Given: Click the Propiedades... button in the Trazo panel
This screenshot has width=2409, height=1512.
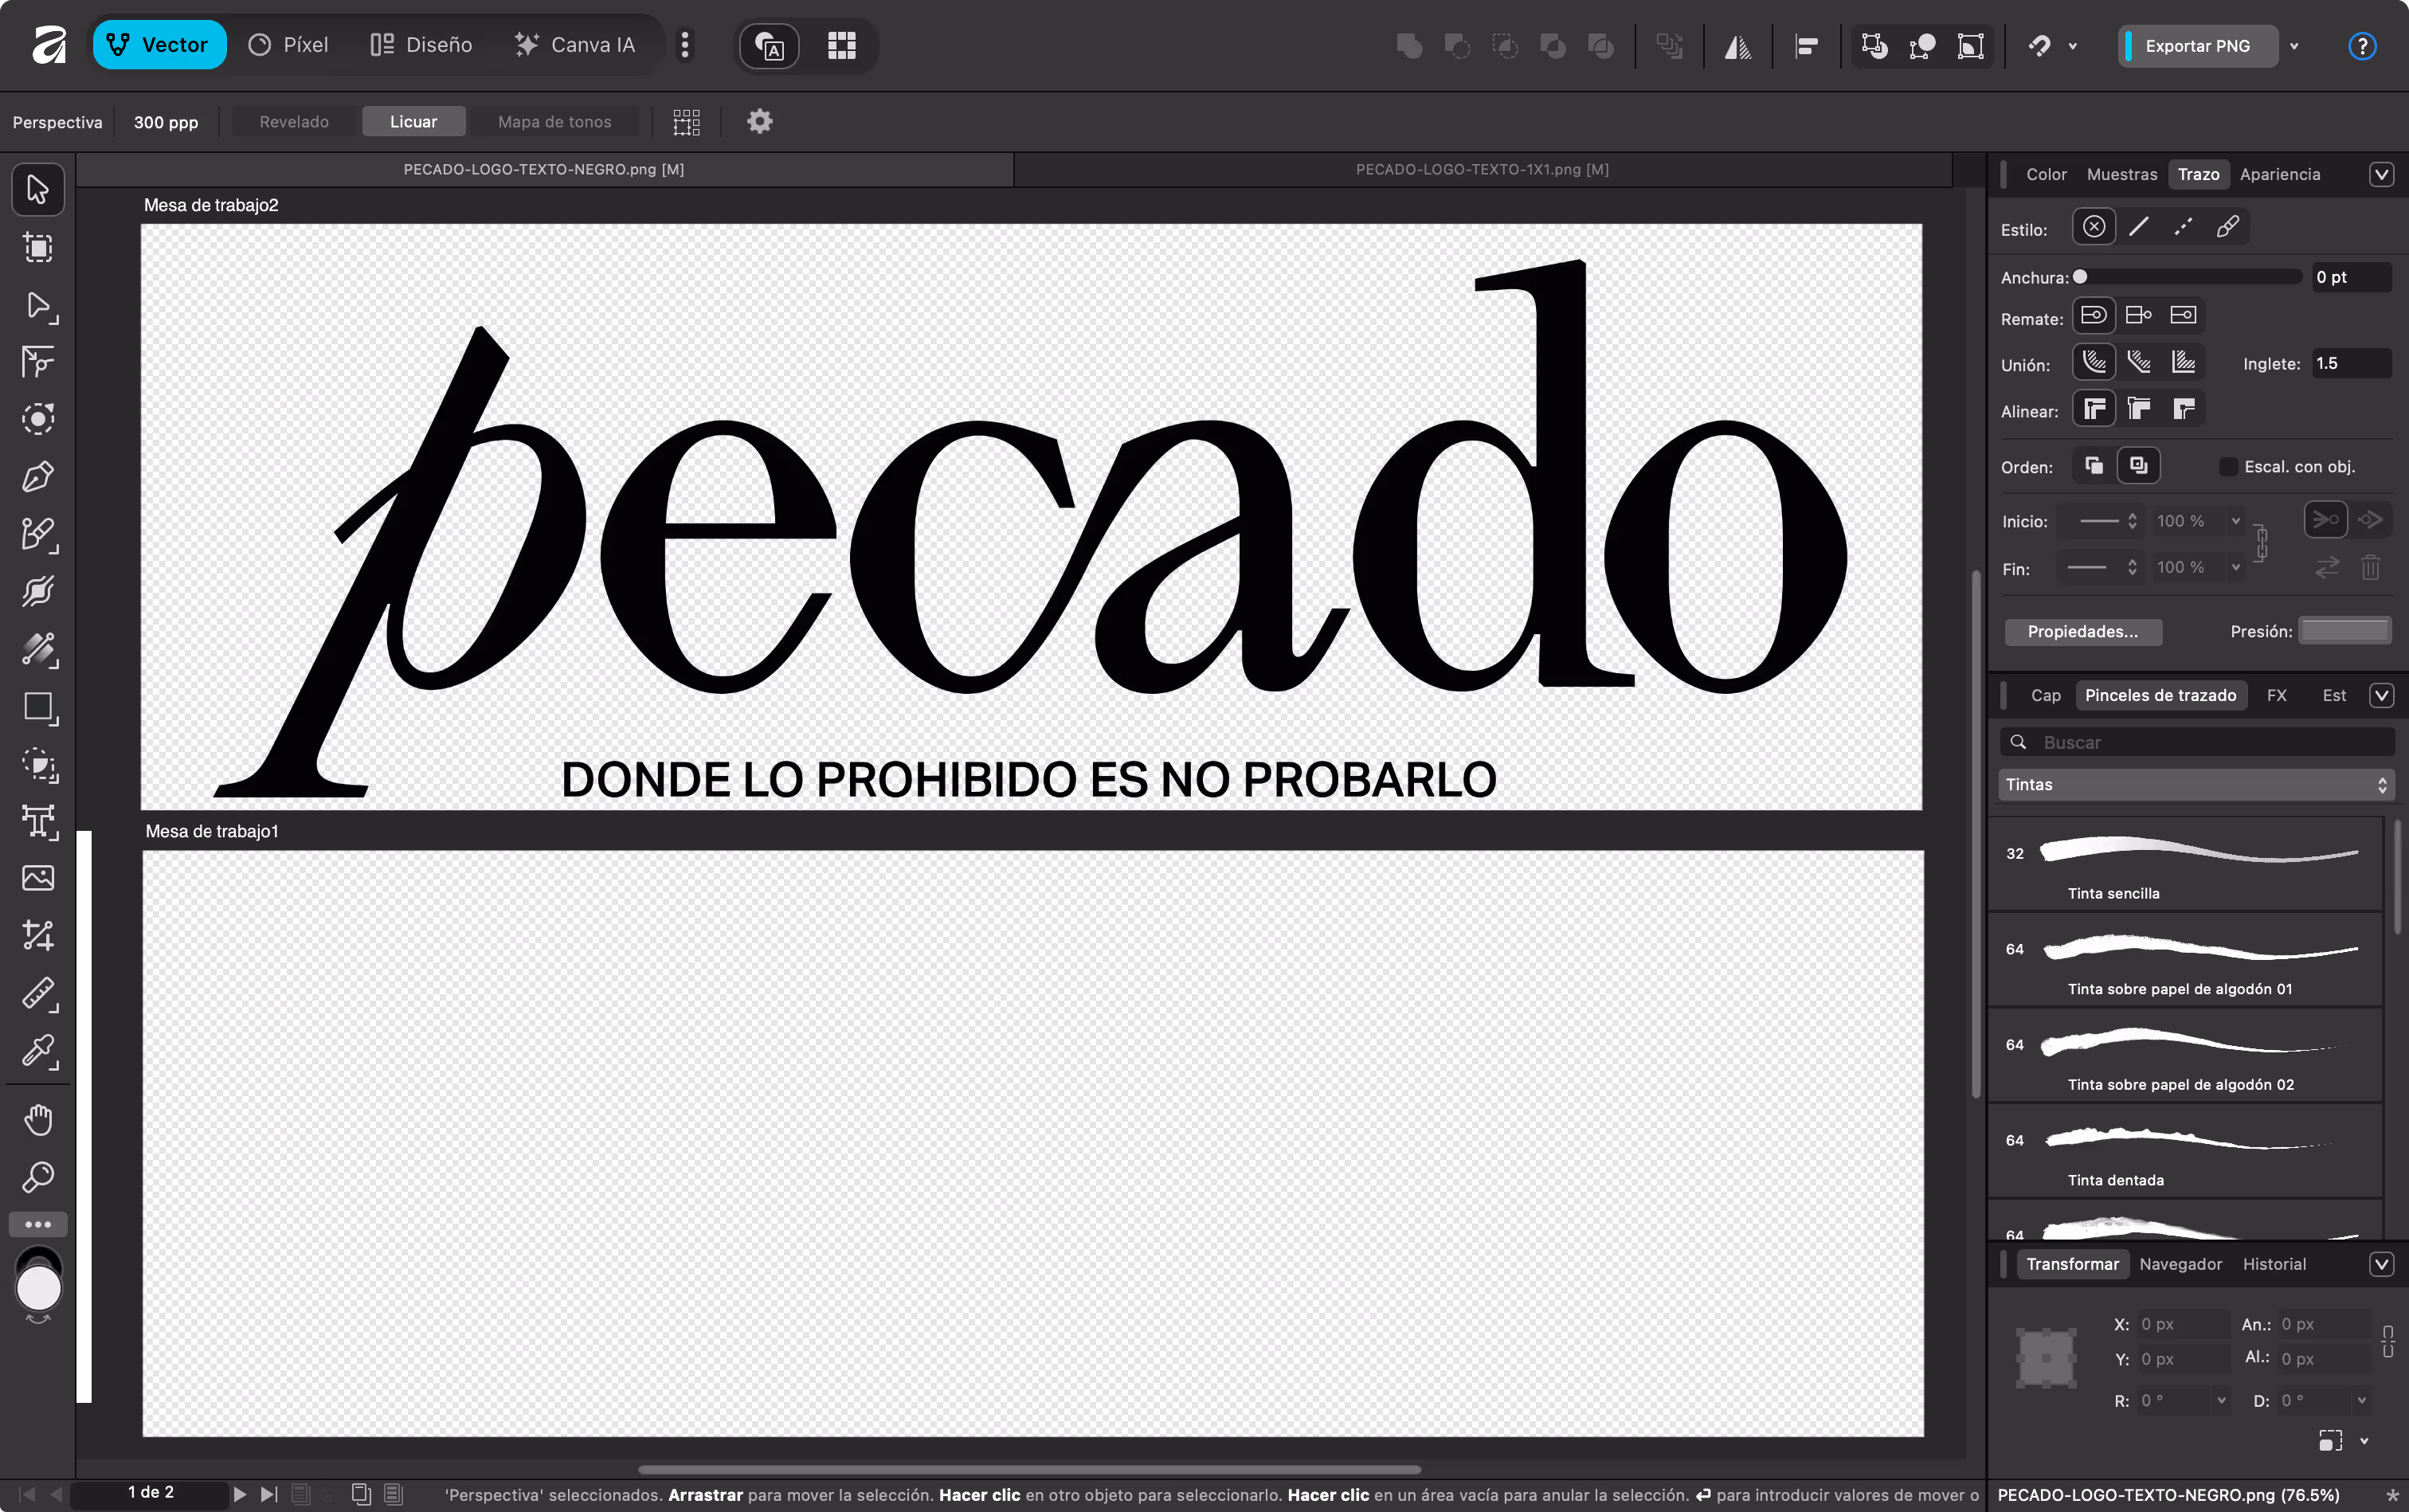Looking at the screenshot, I should pos(2083,631).
